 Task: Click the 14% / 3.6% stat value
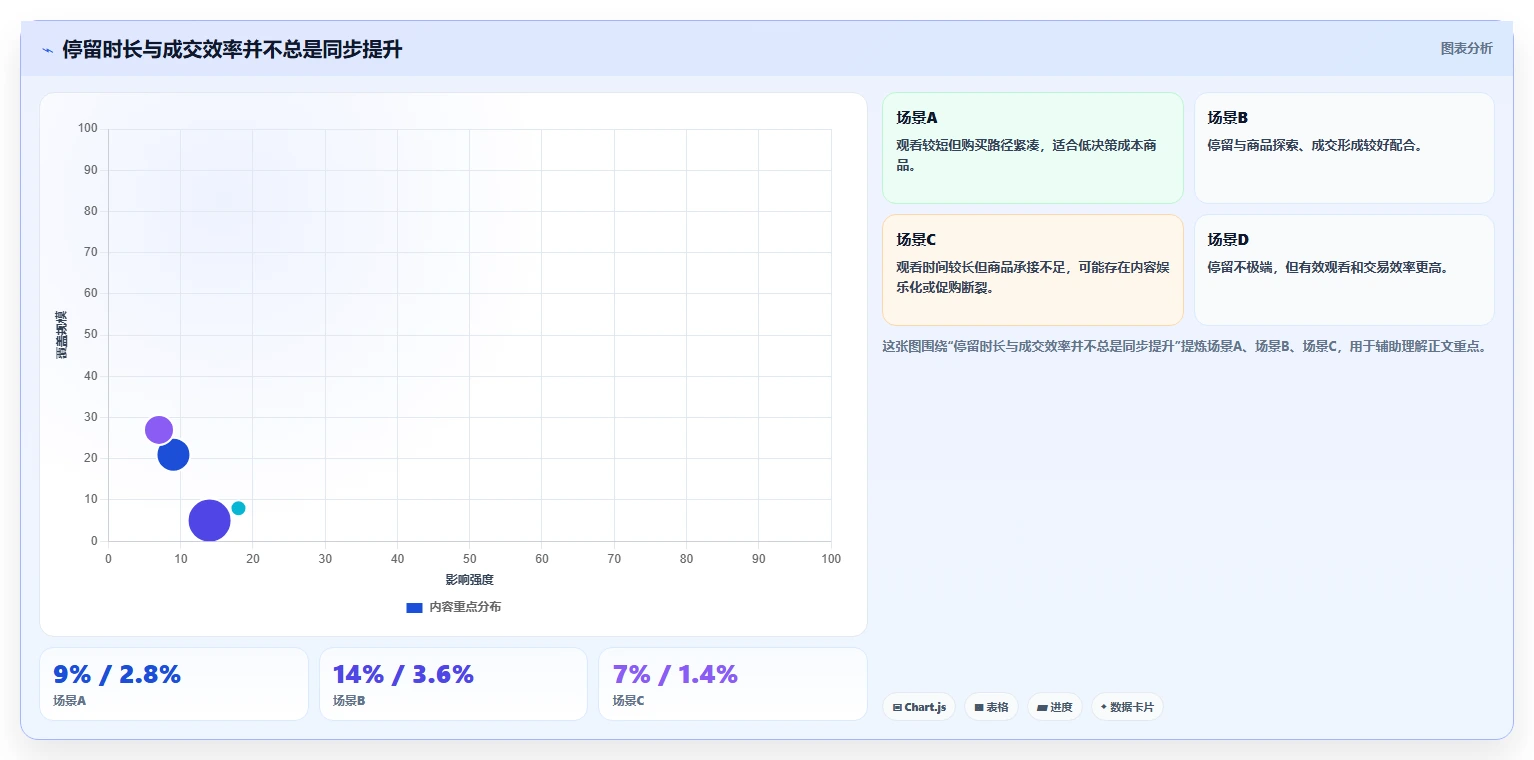point(403,675)
